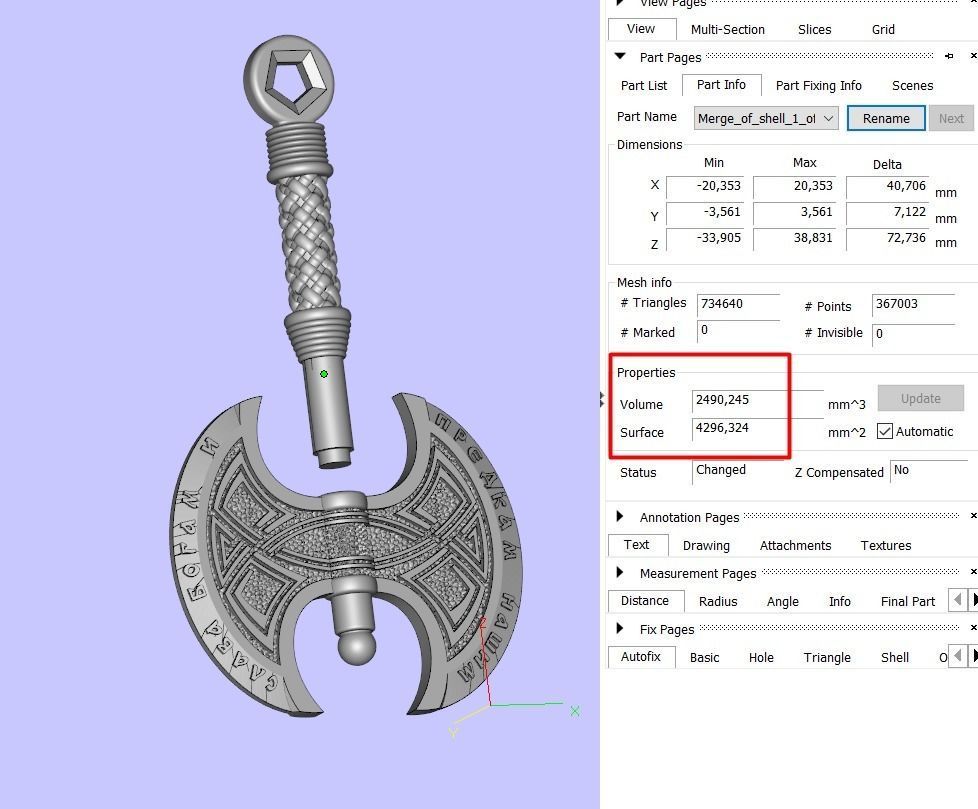Click the green point on axe handle
Viewport: 978px width, 809px height.
point(324,374)
